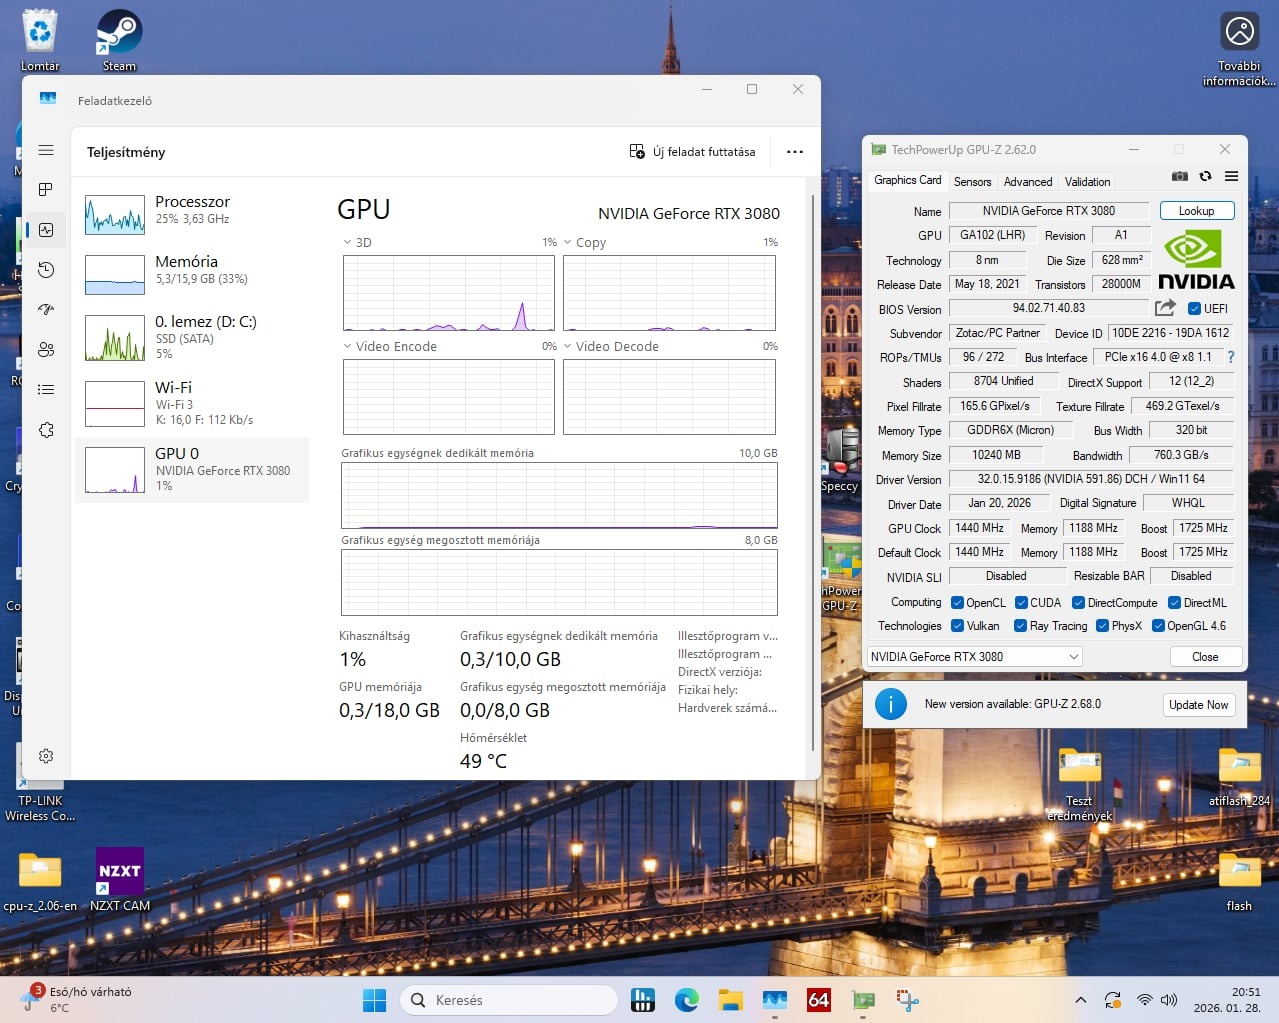Toggle CUDA checkbox
Screen dimensions: 1279x1023
coord(1021,603)
